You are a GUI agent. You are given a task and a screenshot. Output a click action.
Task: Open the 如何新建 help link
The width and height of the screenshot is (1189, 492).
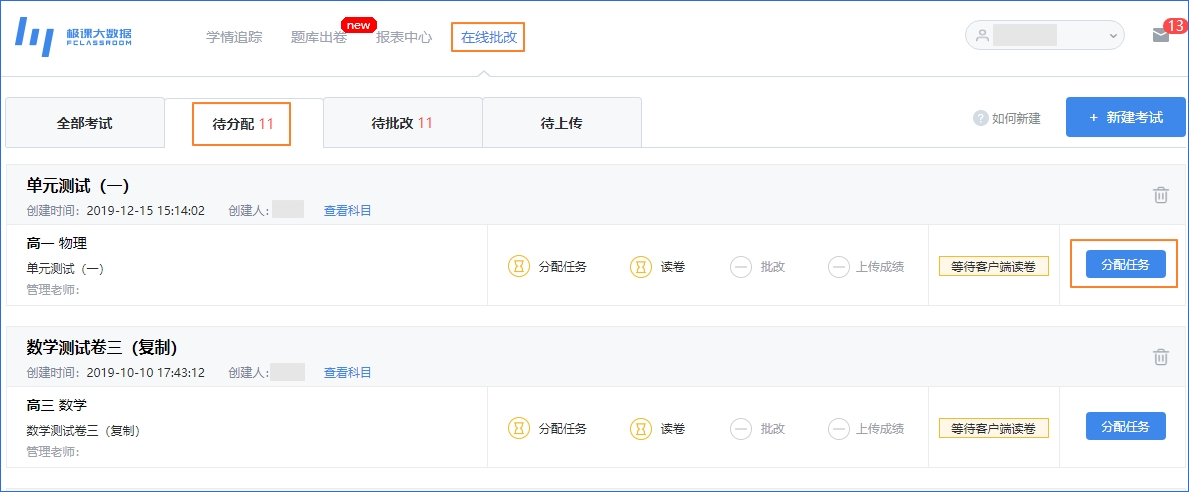1016,118
